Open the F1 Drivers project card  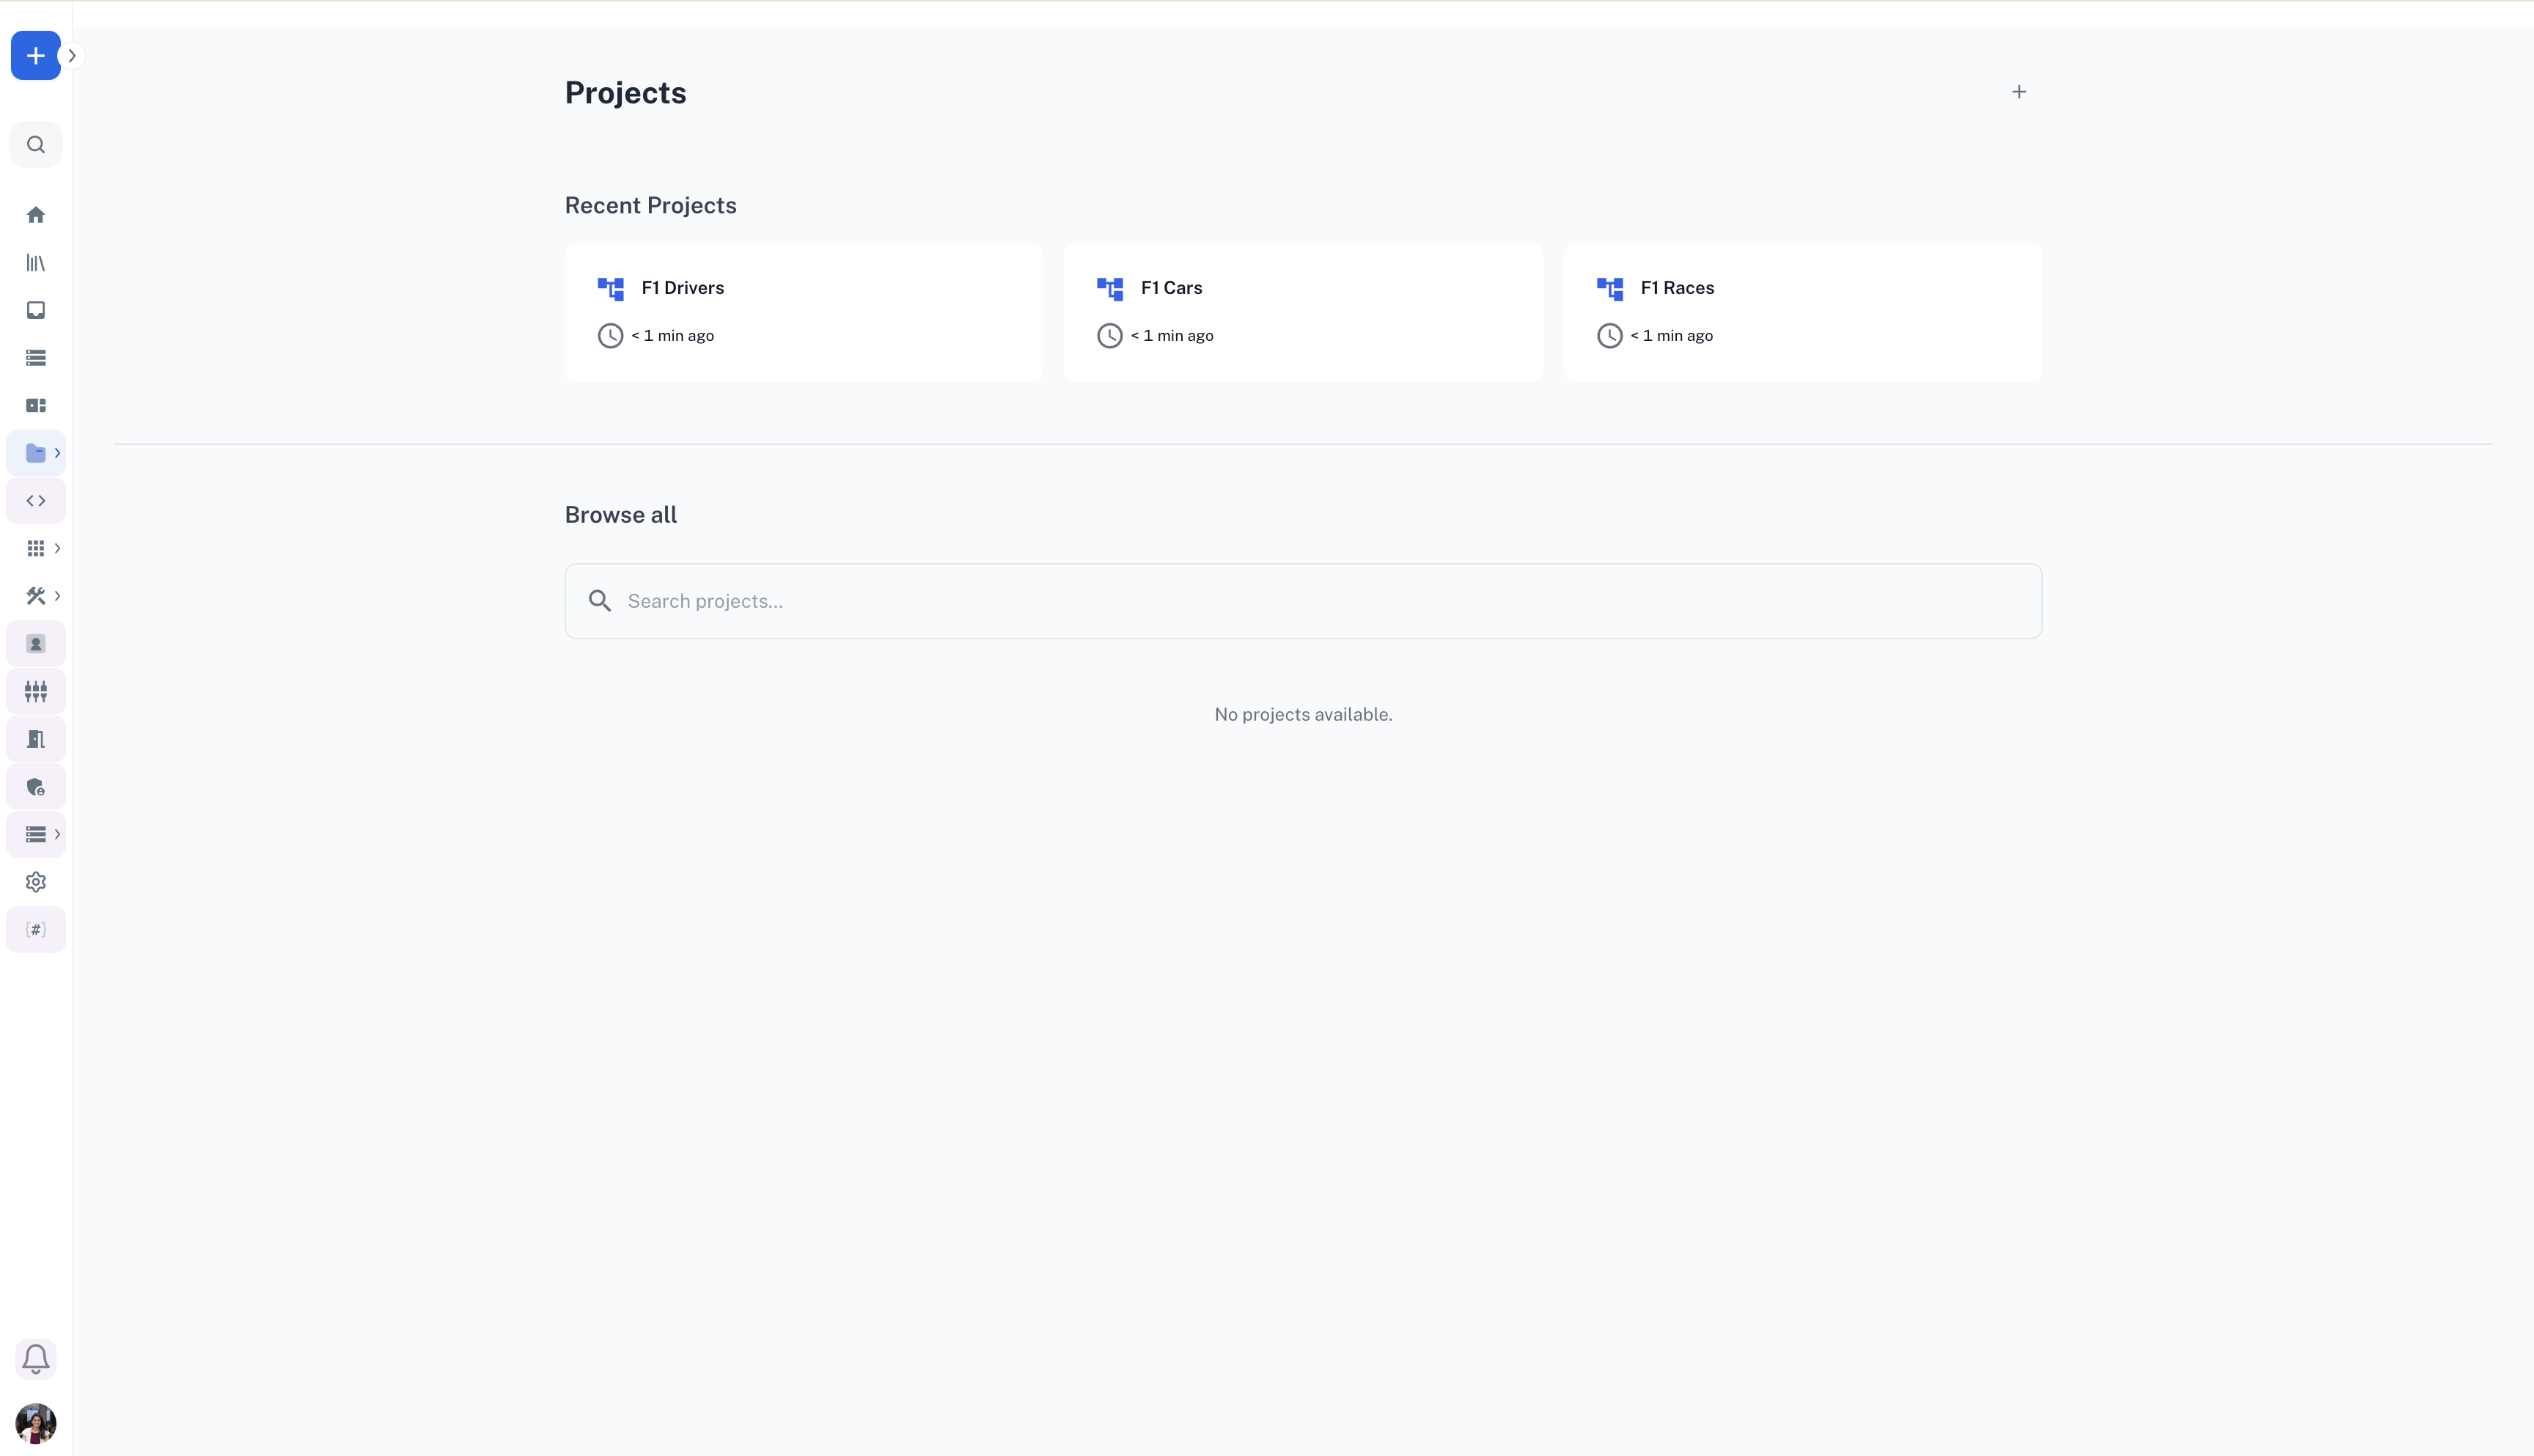tap(803, 312)
